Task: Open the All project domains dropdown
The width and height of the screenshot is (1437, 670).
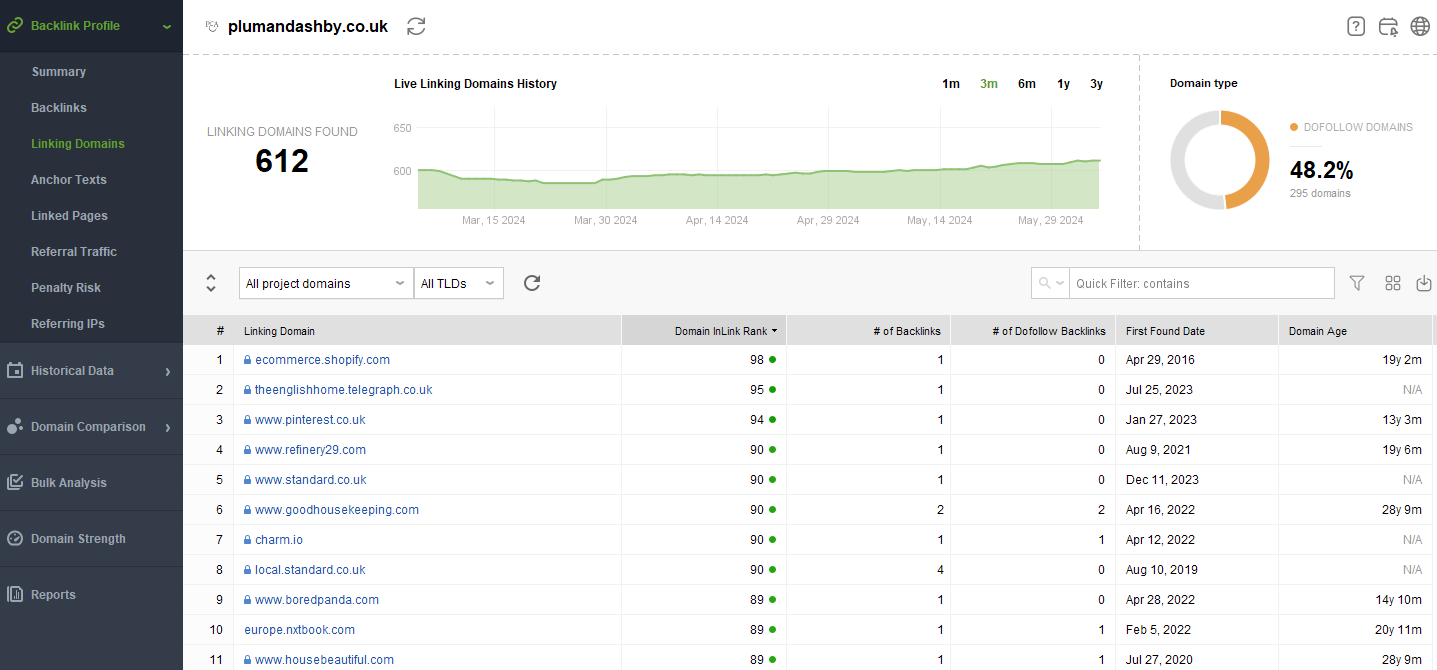Action: click(x=327, y=283)
